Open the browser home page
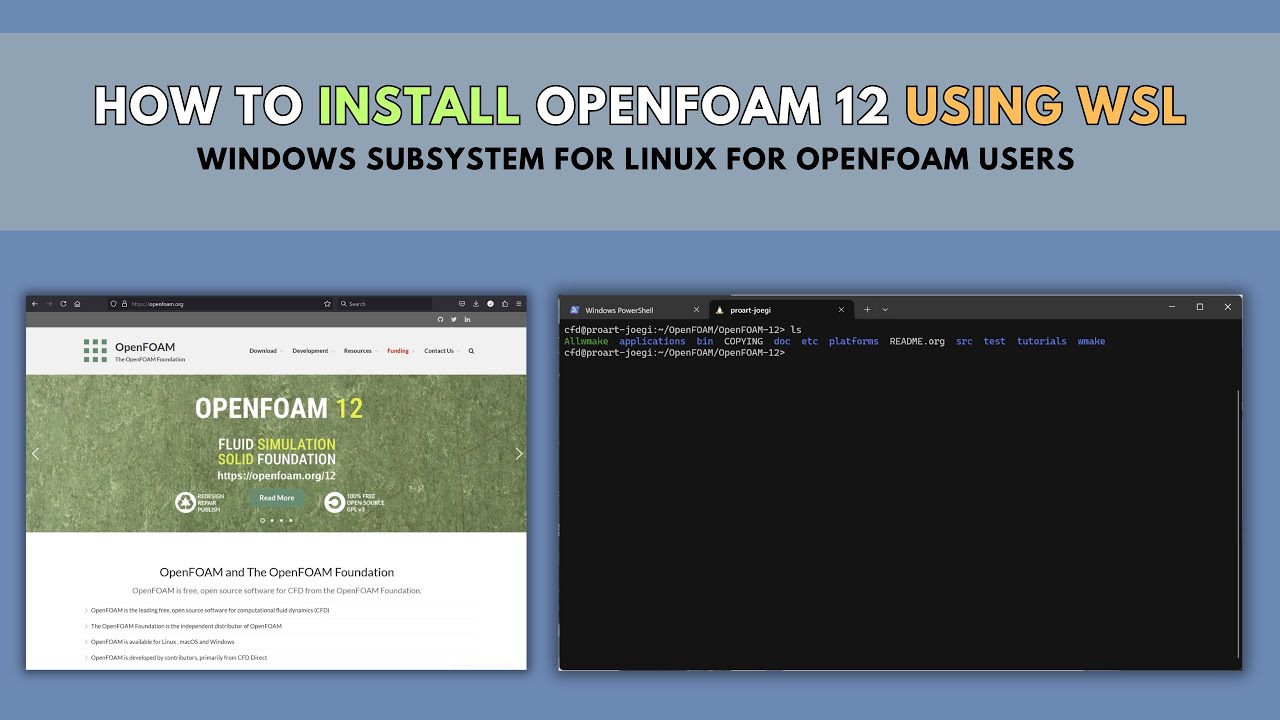The image size is (1280, 720). 77,303
